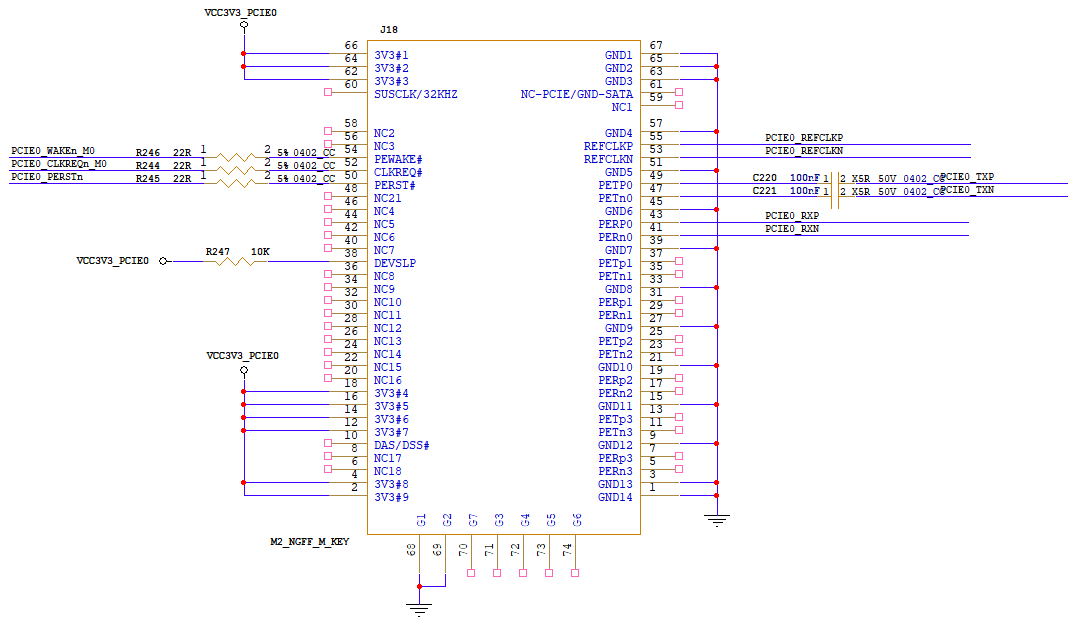Click VCC3V3_PCIE0 power port at top
1087x633 pixels.
244,25
